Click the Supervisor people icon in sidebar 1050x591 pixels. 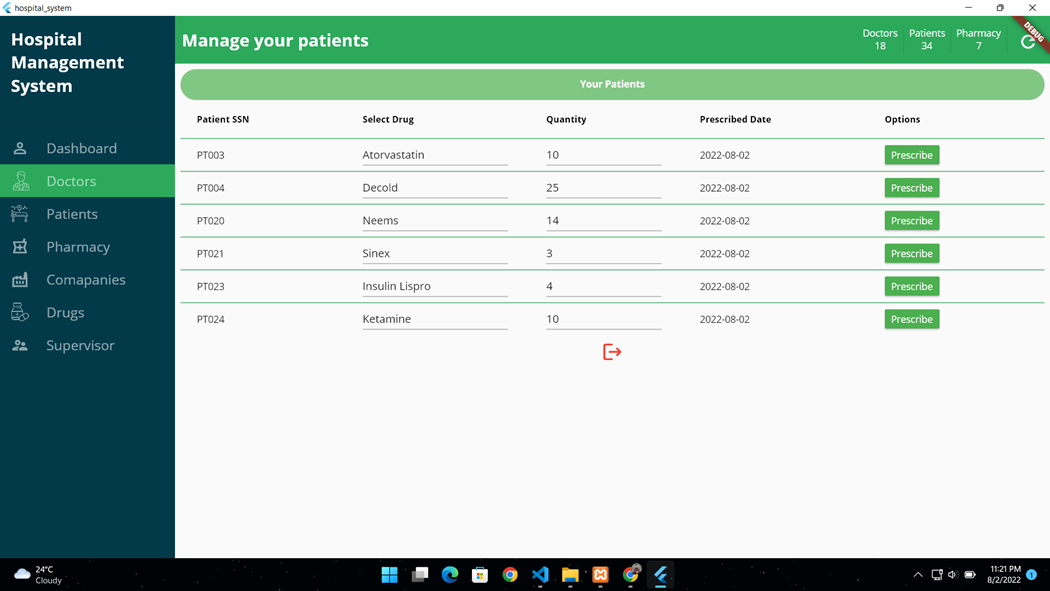click(20, 345)
